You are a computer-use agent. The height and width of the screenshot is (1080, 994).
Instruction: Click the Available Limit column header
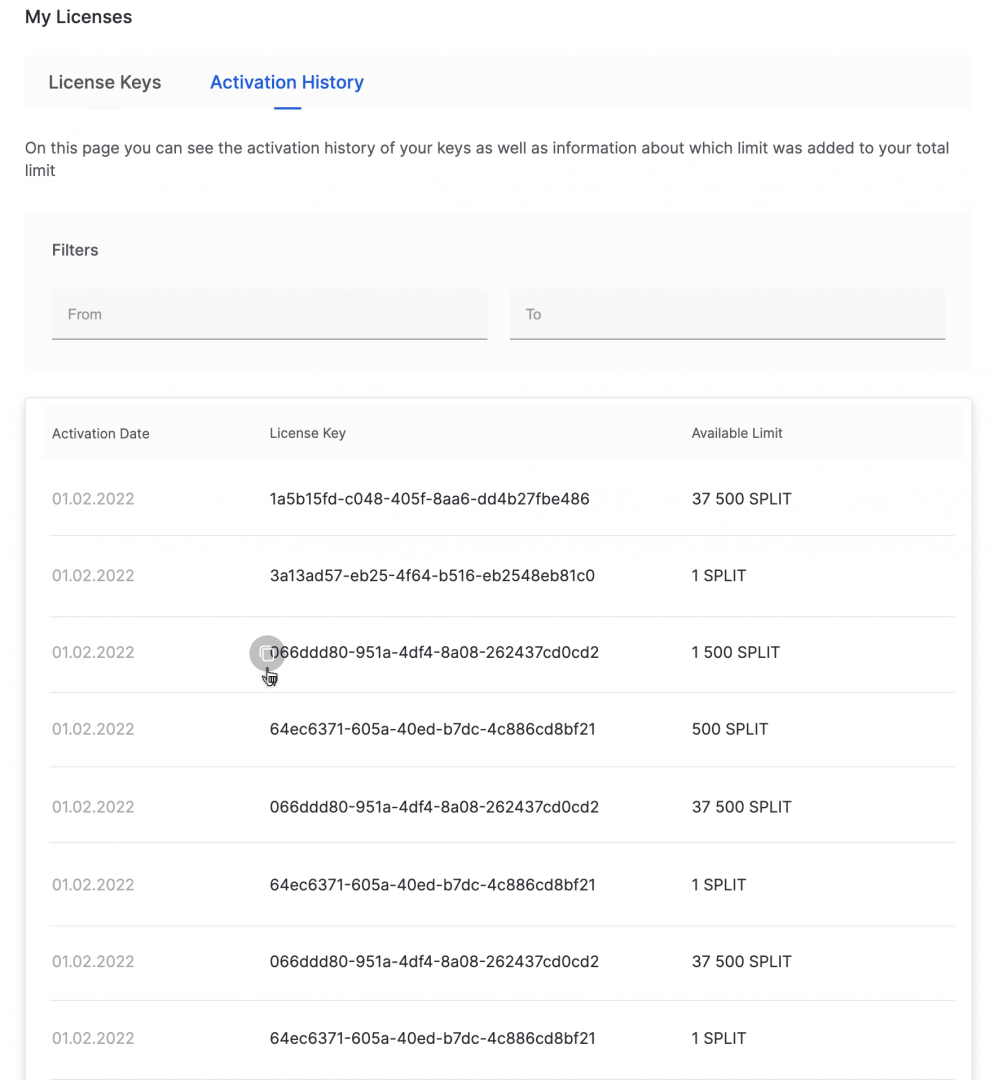737,434
